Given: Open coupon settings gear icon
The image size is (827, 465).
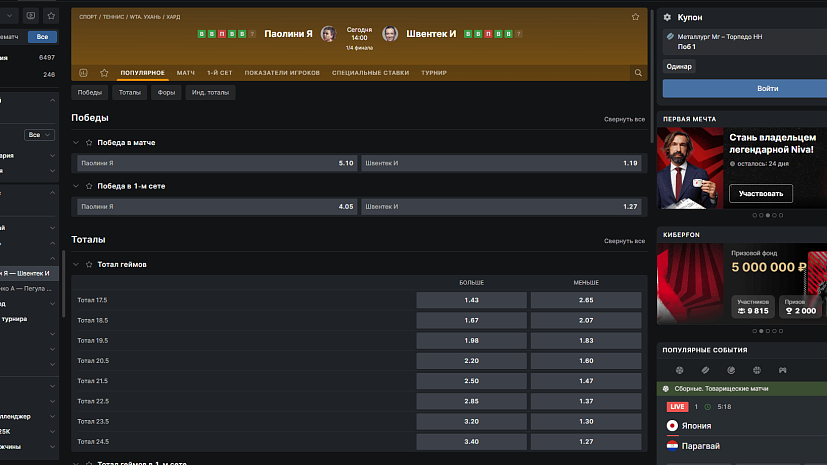Looking at the screenshot, I should tap(667, 17).
